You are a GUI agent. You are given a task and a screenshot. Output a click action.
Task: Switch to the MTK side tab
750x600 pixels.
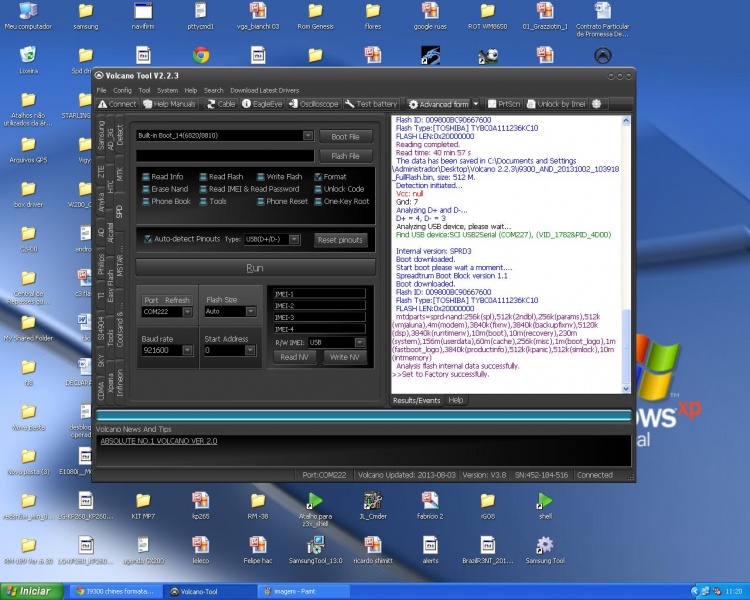[x=120, y=174]
